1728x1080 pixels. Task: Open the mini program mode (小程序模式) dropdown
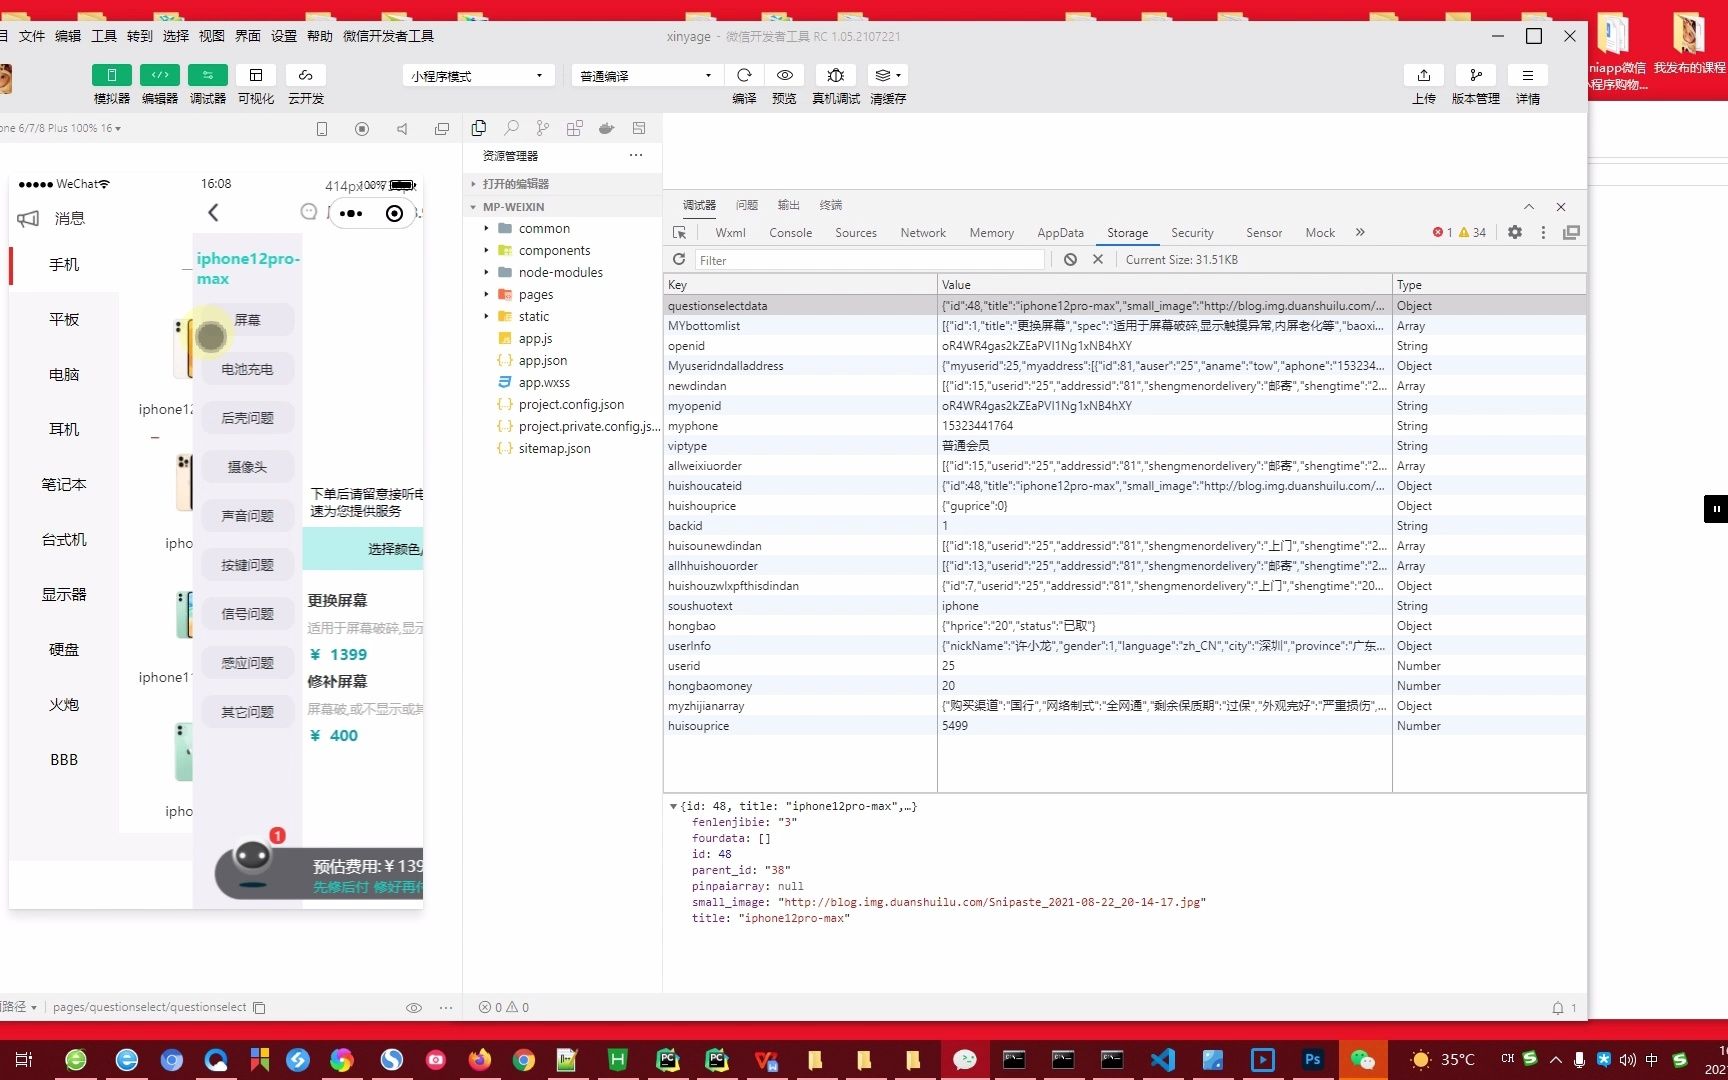478,76
